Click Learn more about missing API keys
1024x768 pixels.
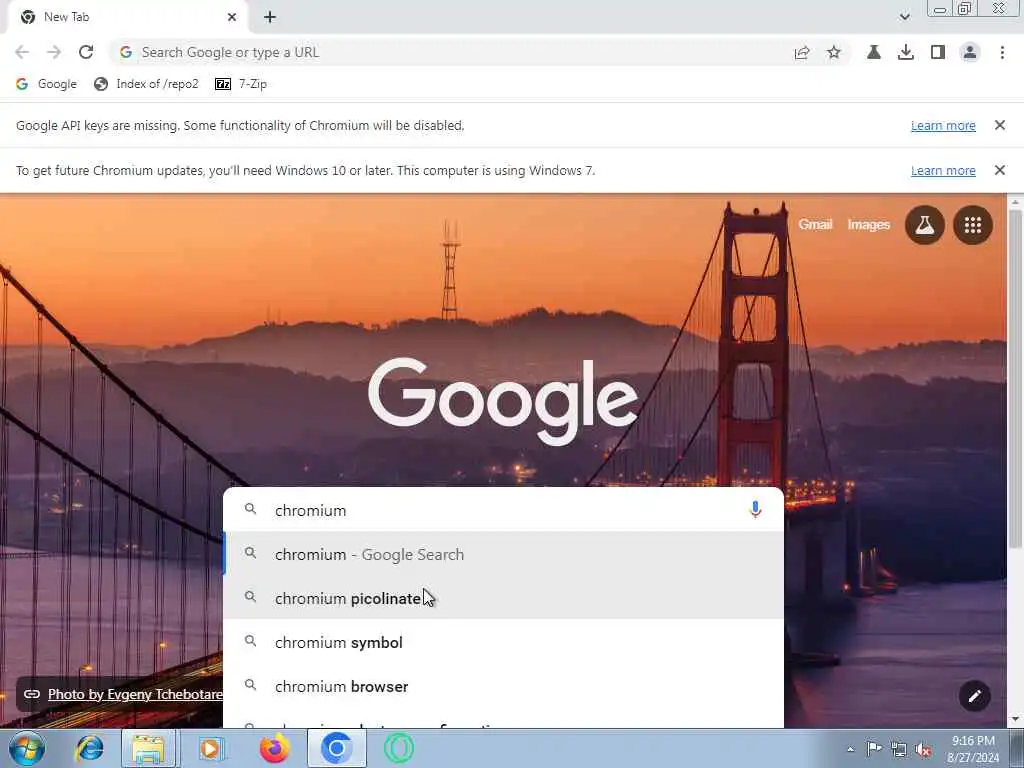coord(943,125)
